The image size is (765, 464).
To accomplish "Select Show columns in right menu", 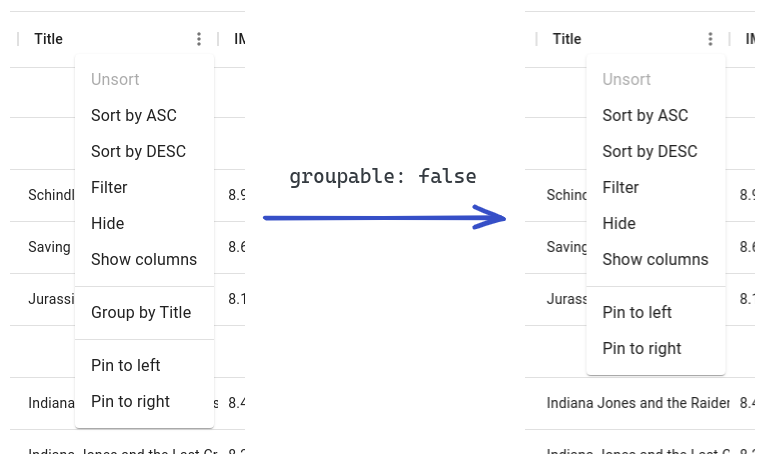I will (655, 259).
